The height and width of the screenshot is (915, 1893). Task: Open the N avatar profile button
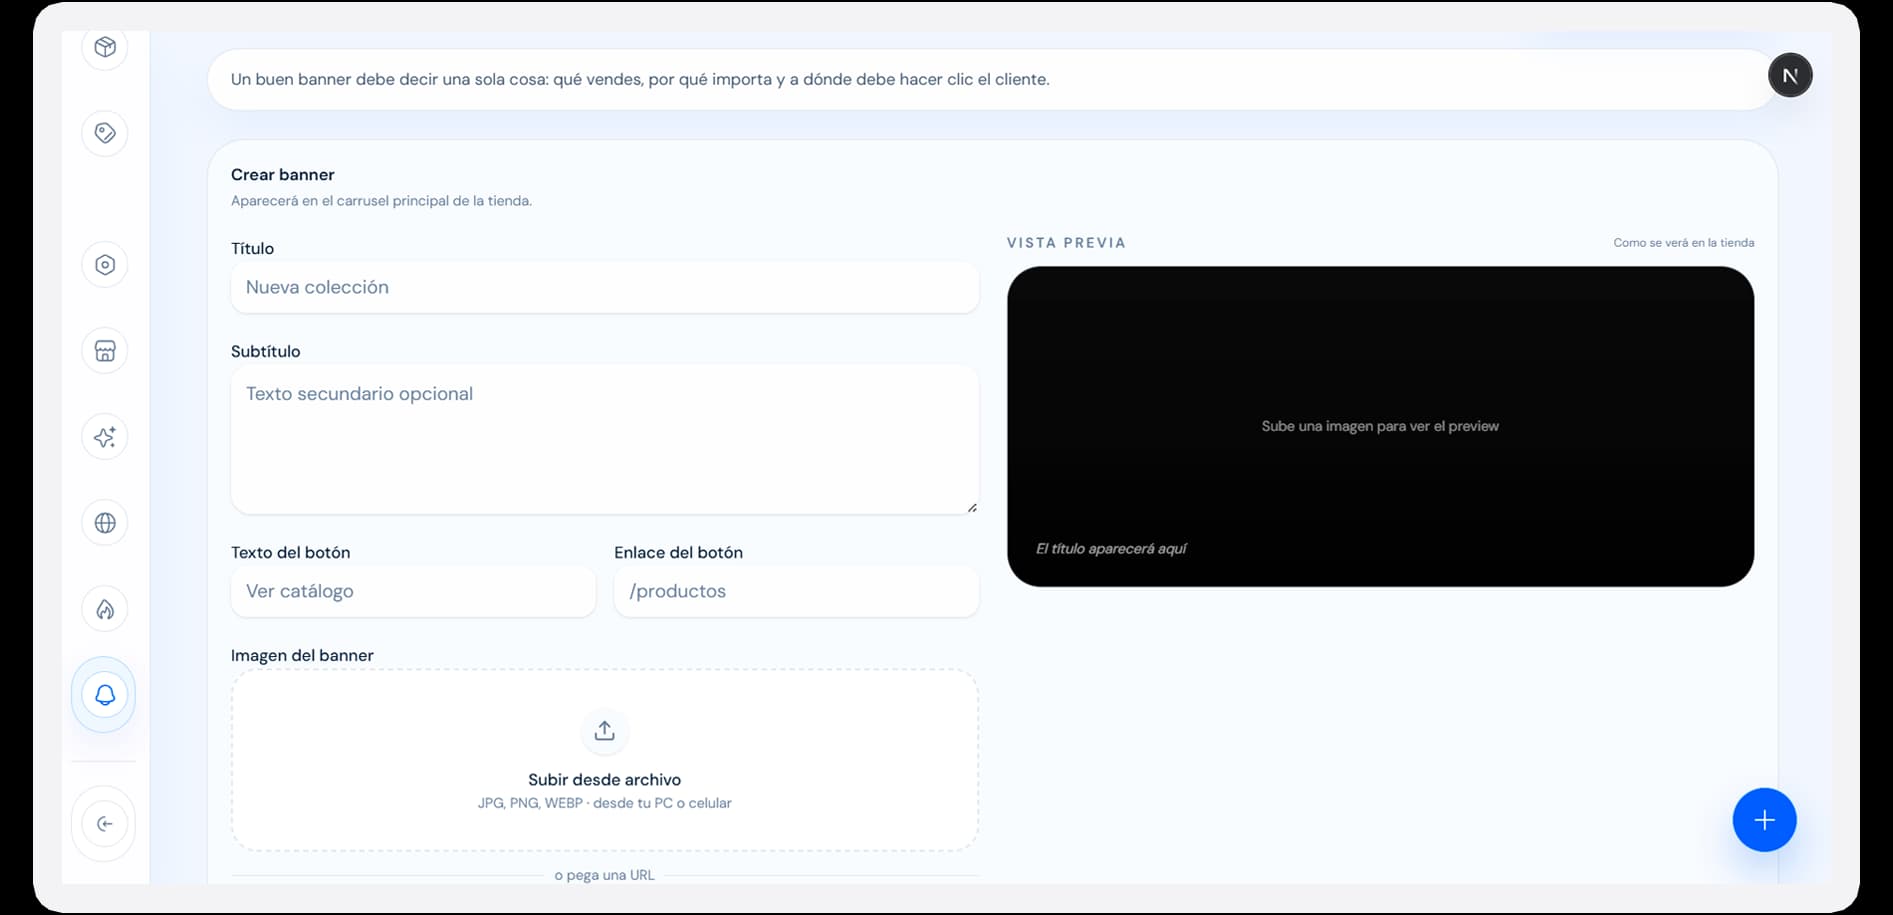click(x=1790, y=75)
